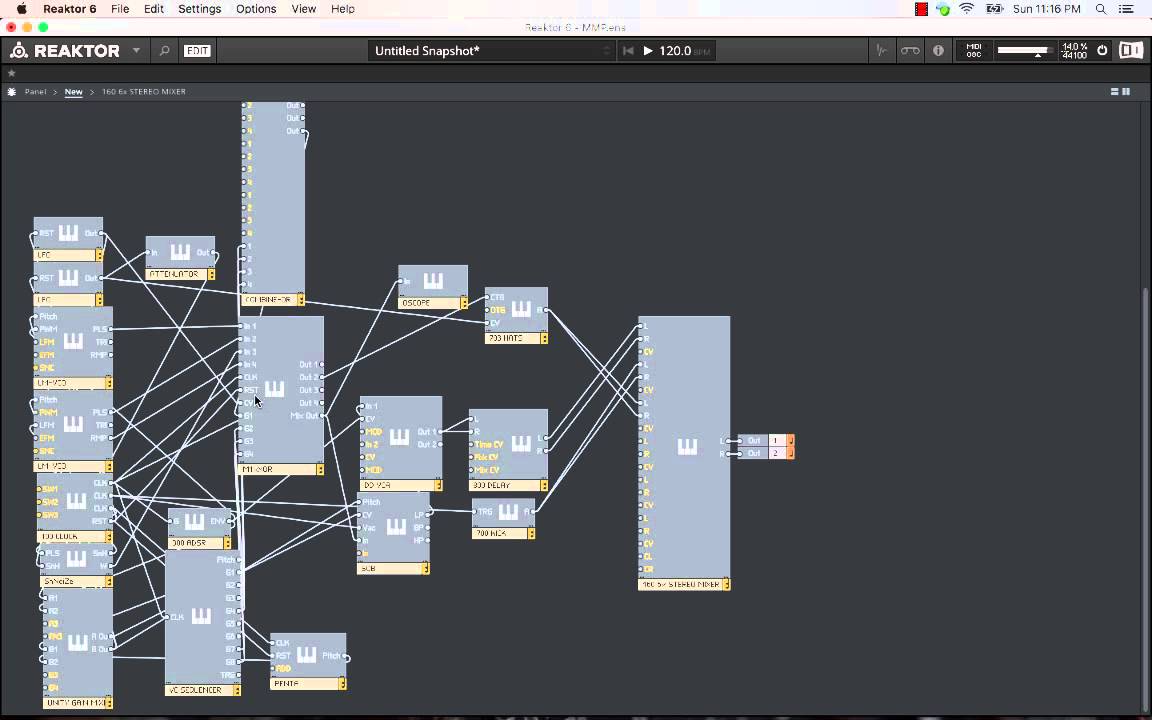Click the keyboard icon on the 700 HATS module

tap(521, 309)
